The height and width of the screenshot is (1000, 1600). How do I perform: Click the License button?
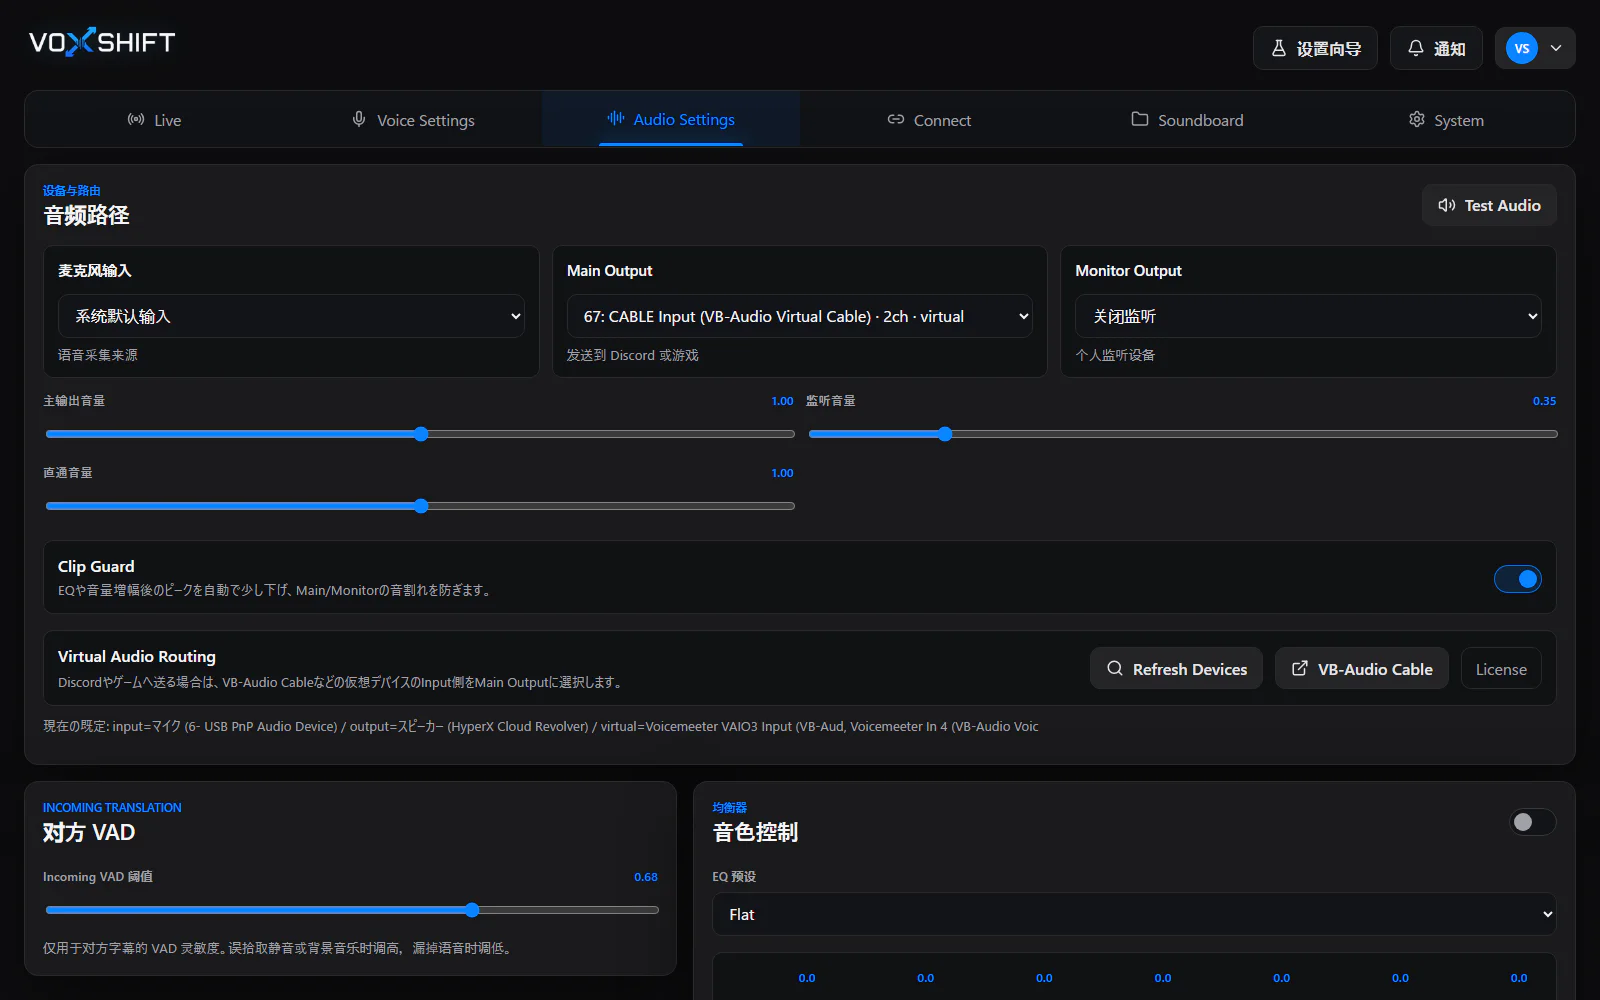[1501, 669]
